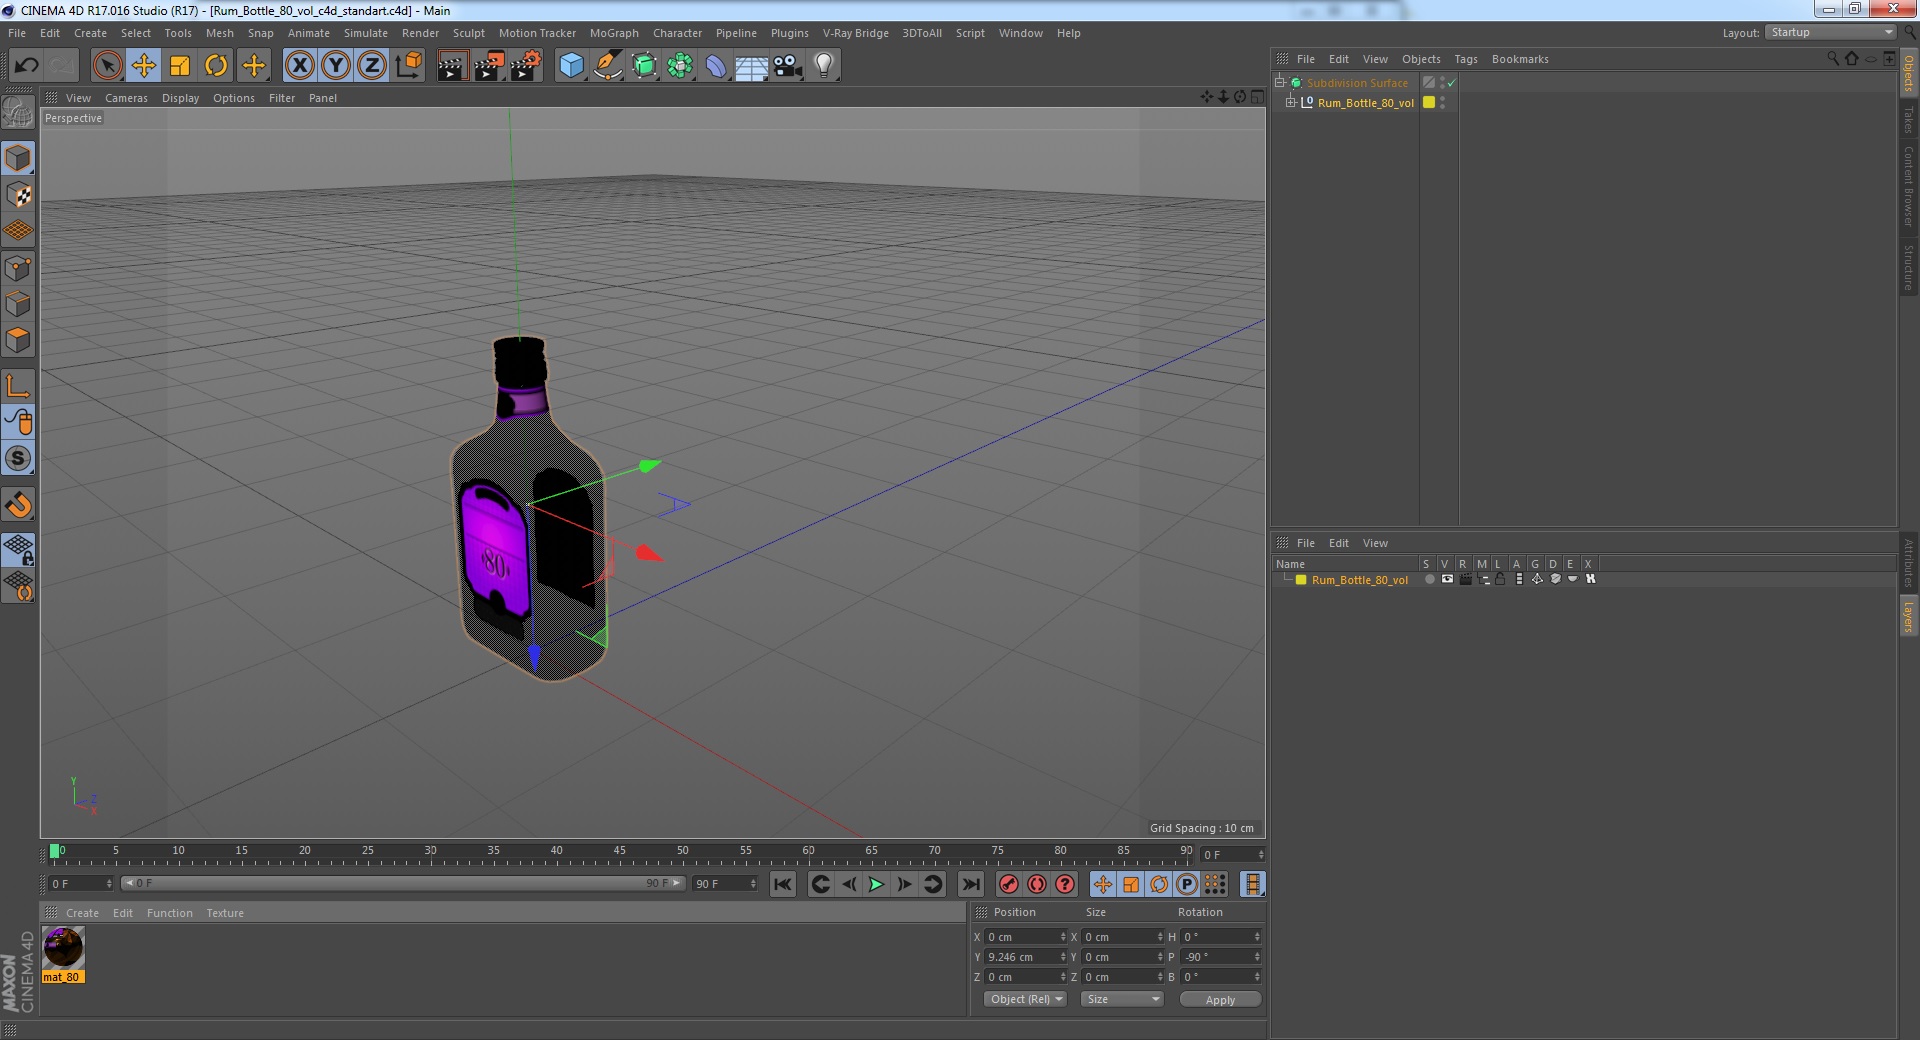
Task: Add a Camera object
Action: (x=788, y=66)
